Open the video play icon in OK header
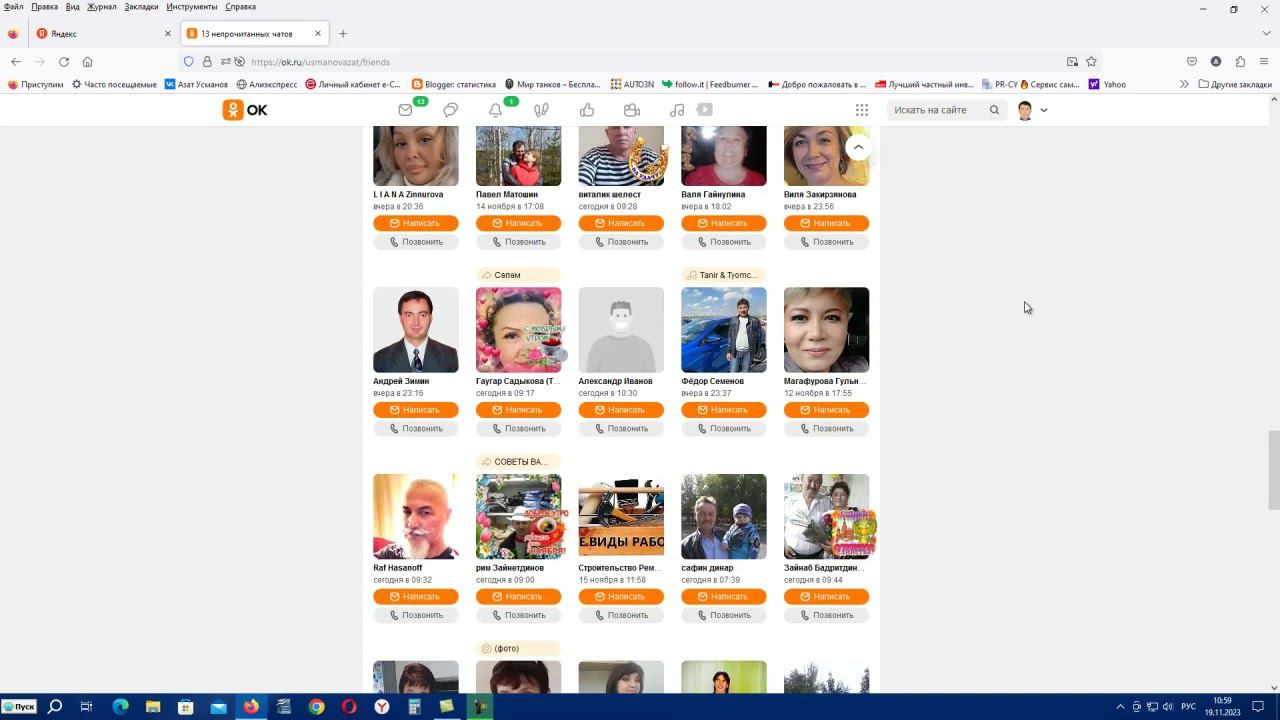The image size is (1280, 720). [705, 110]
